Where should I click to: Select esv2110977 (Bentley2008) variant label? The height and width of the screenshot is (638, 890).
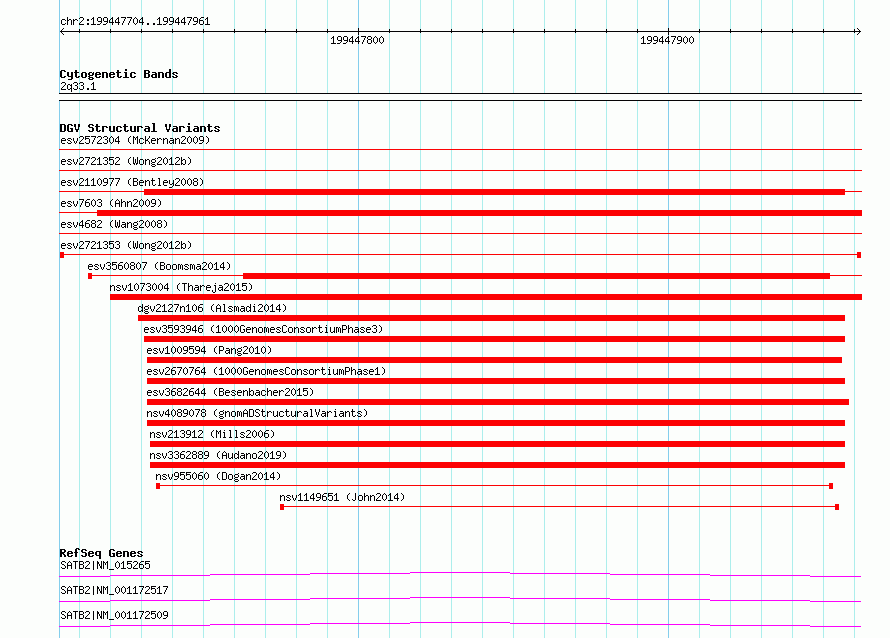132,182
